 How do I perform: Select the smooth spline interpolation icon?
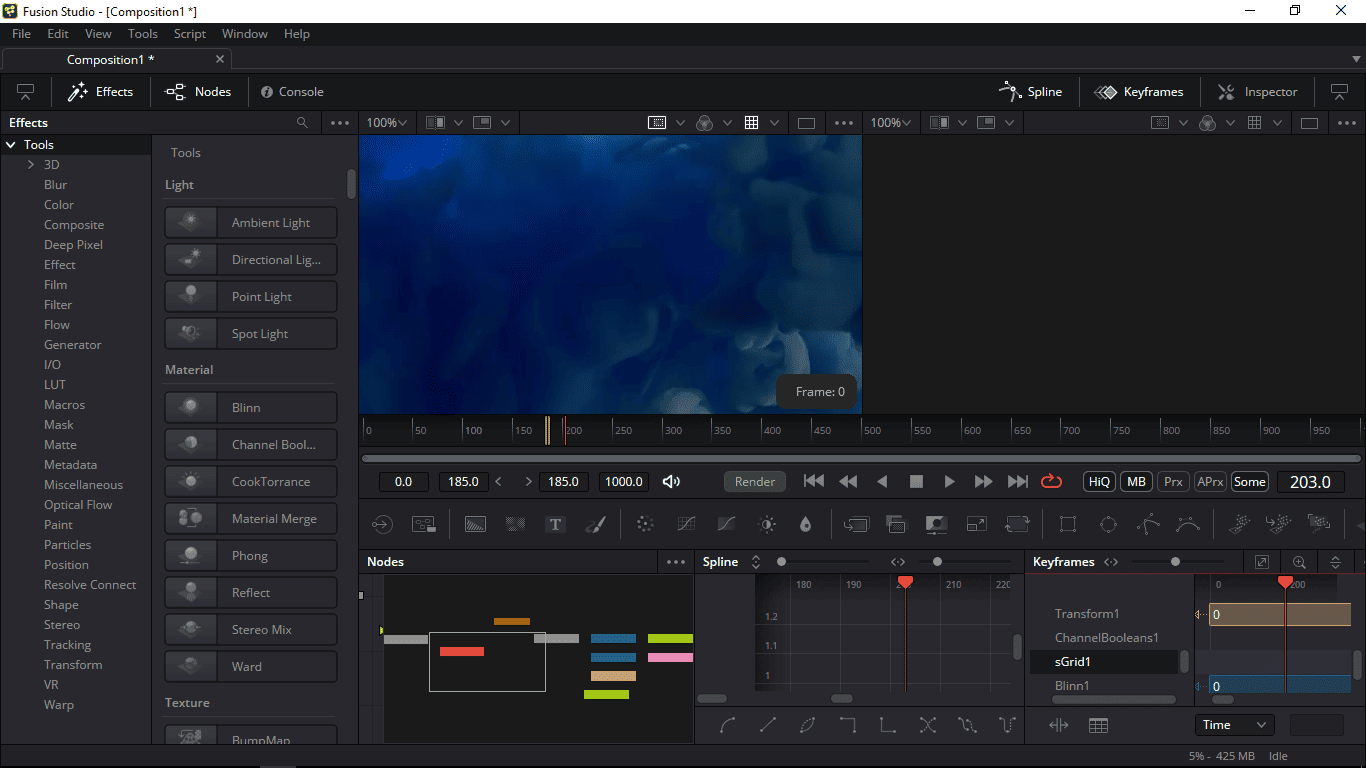click(727, 725)
